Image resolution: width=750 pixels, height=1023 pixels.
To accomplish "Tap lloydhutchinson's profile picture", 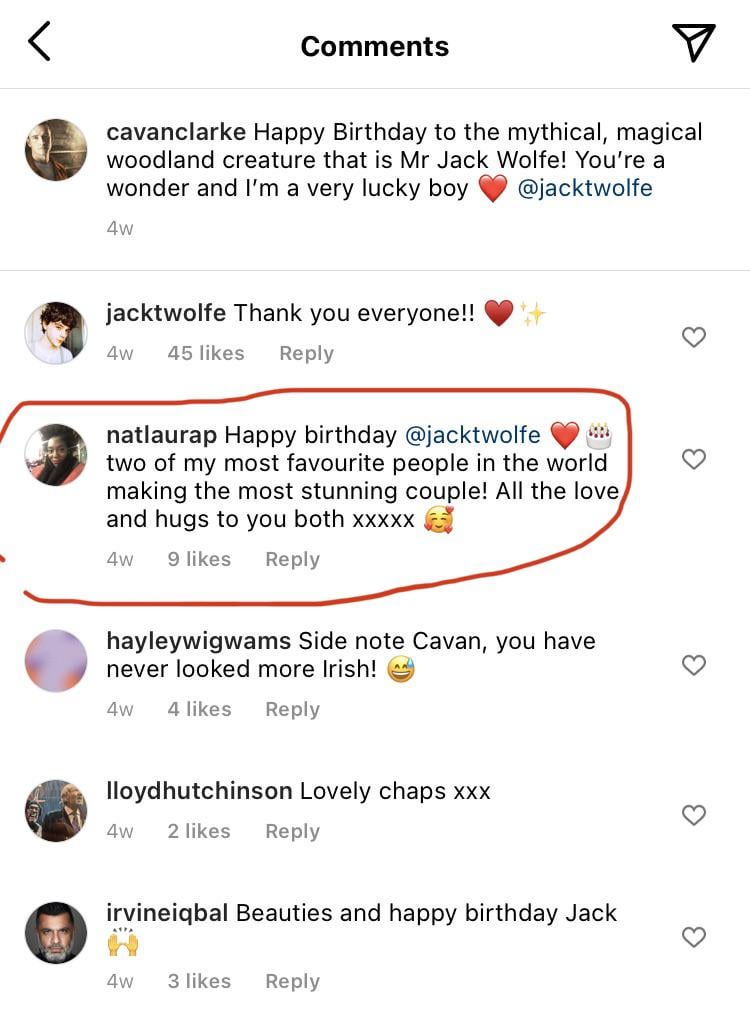I will point(55,800).
